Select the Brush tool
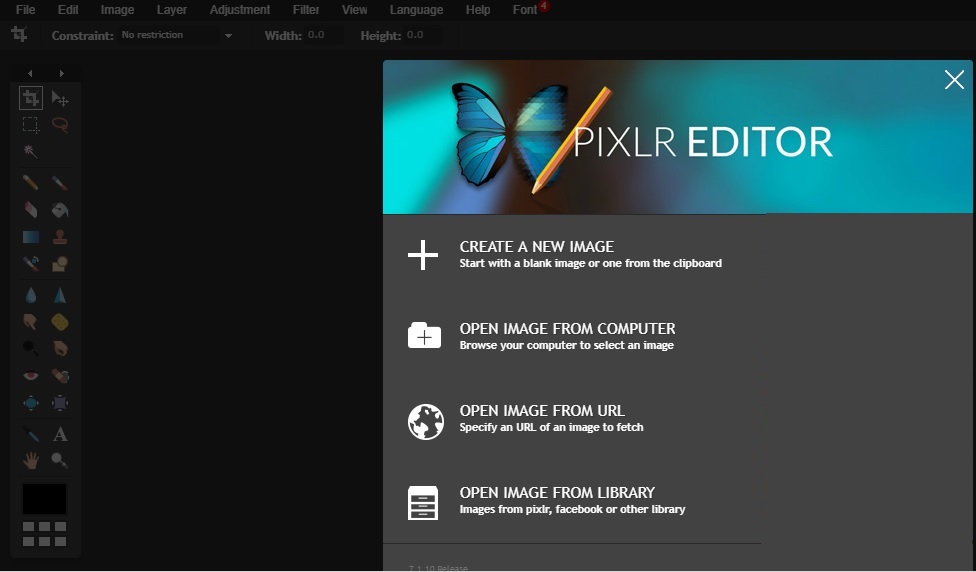 pos(60,182)
